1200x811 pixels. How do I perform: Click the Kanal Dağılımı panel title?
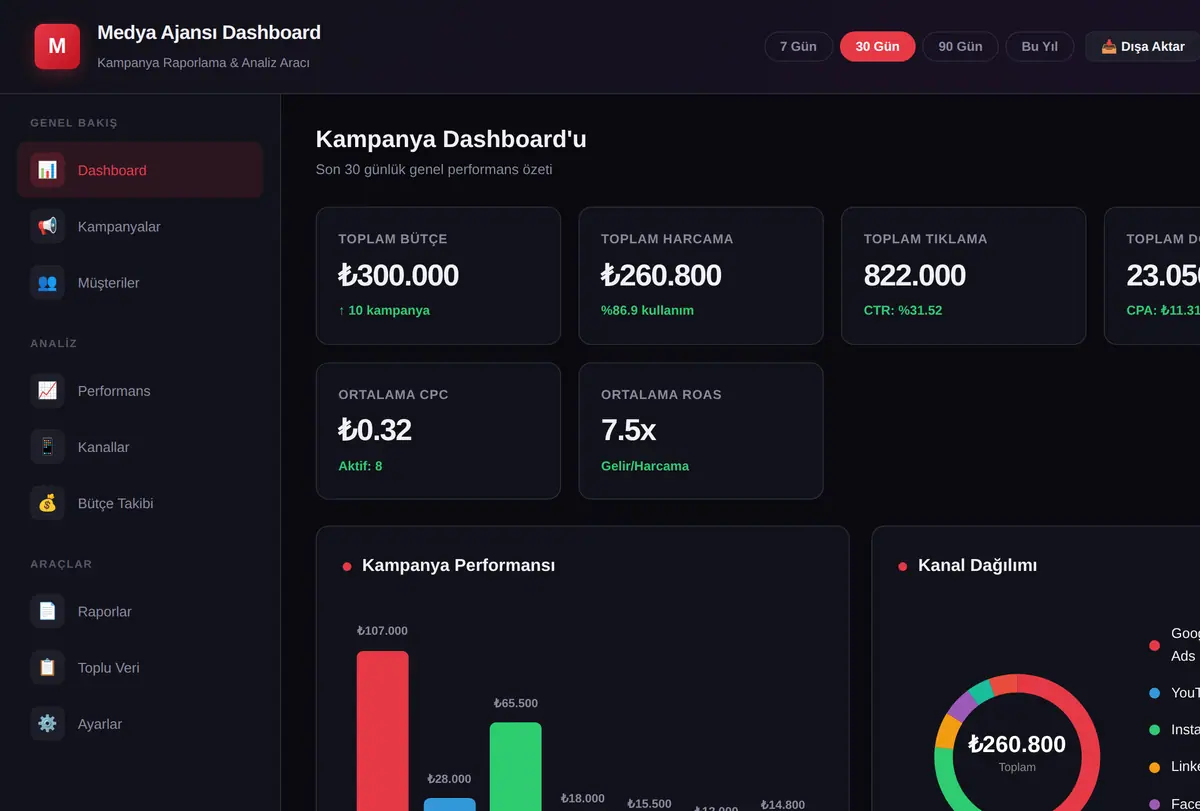pos(977,565)
